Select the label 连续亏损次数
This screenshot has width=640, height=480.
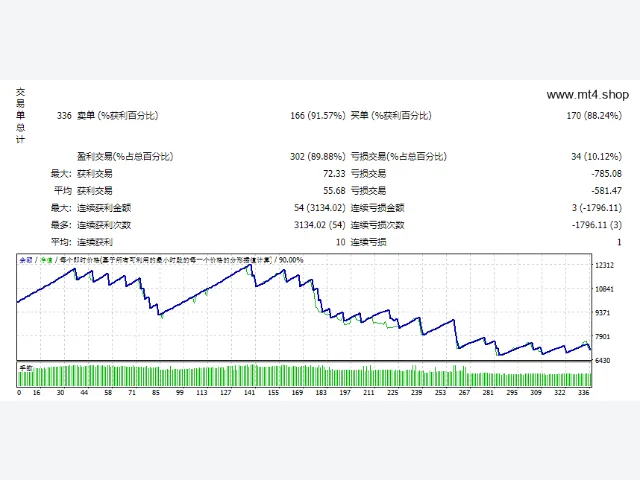378,225
